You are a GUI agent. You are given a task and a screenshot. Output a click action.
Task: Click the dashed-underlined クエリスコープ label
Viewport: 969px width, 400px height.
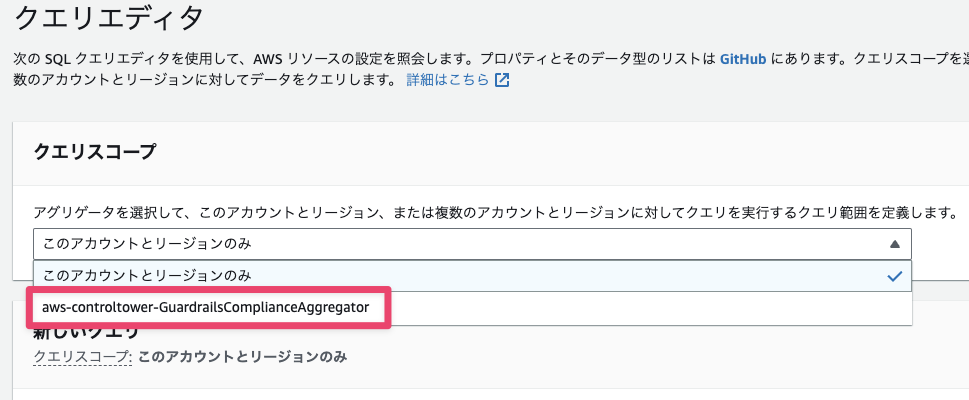83,357
